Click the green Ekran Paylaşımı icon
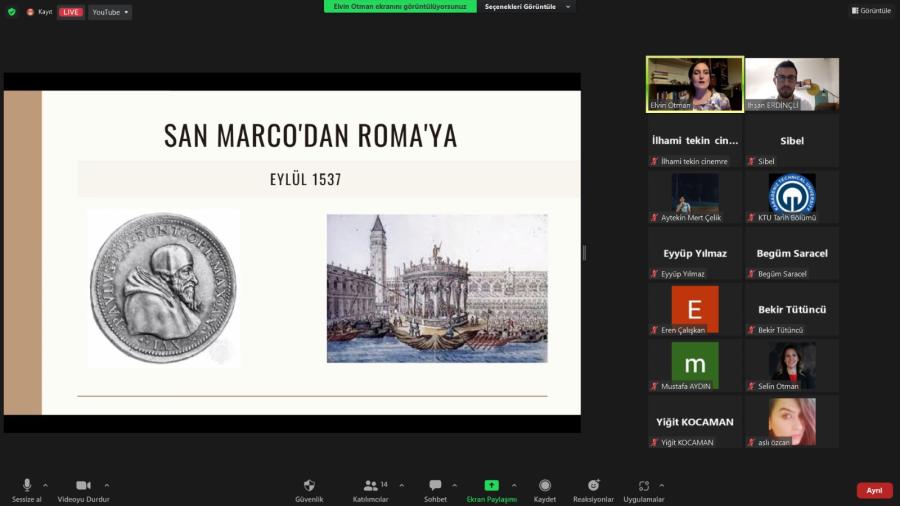 (491, 485)
